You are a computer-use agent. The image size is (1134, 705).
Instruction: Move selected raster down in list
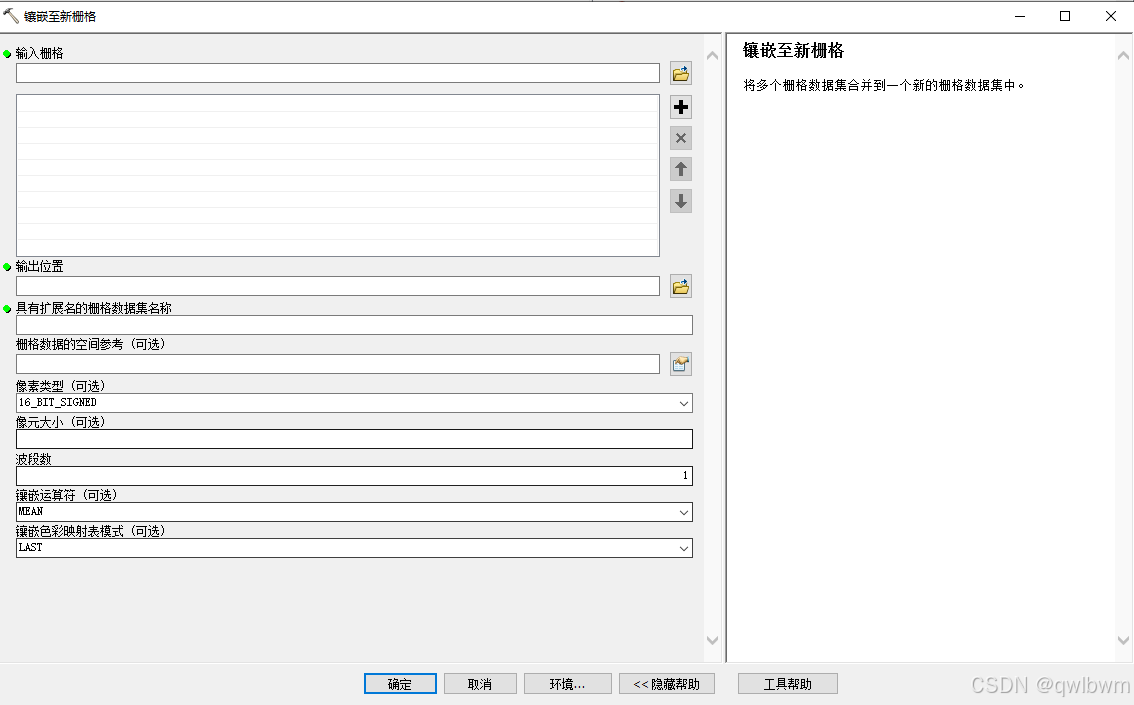[681, 201]
